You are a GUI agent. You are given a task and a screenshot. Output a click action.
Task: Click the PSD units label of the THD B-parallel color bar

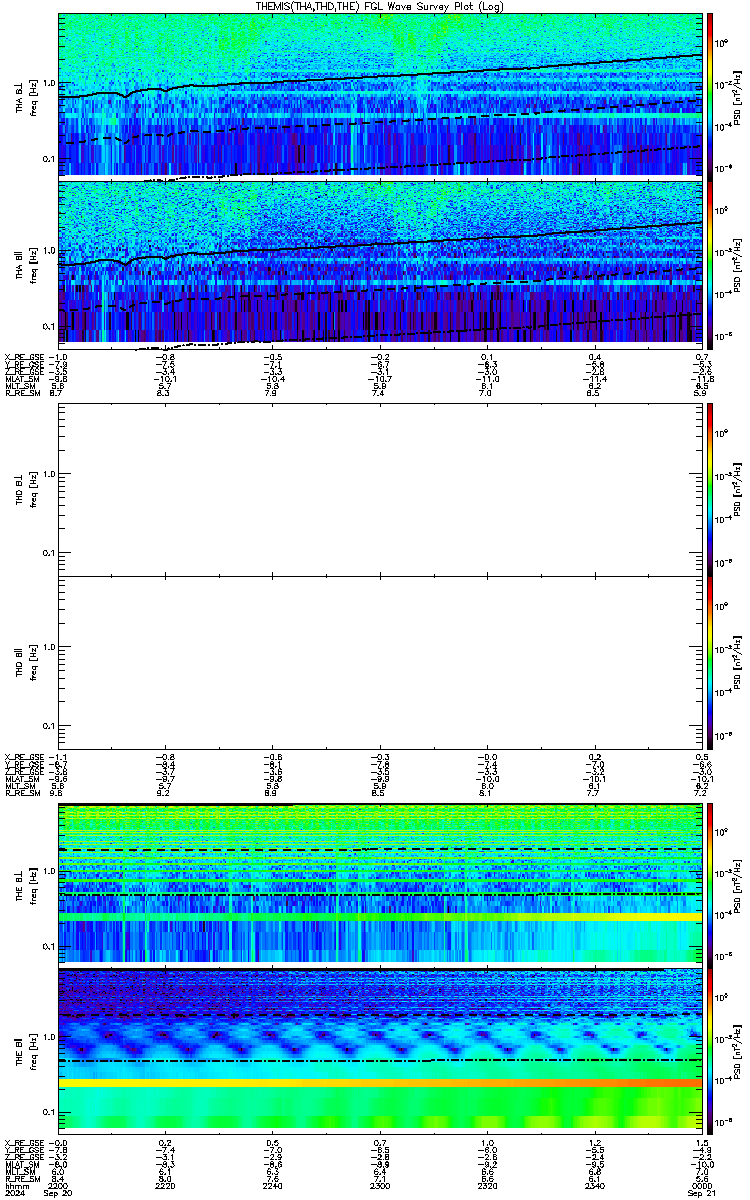(735, 661)
